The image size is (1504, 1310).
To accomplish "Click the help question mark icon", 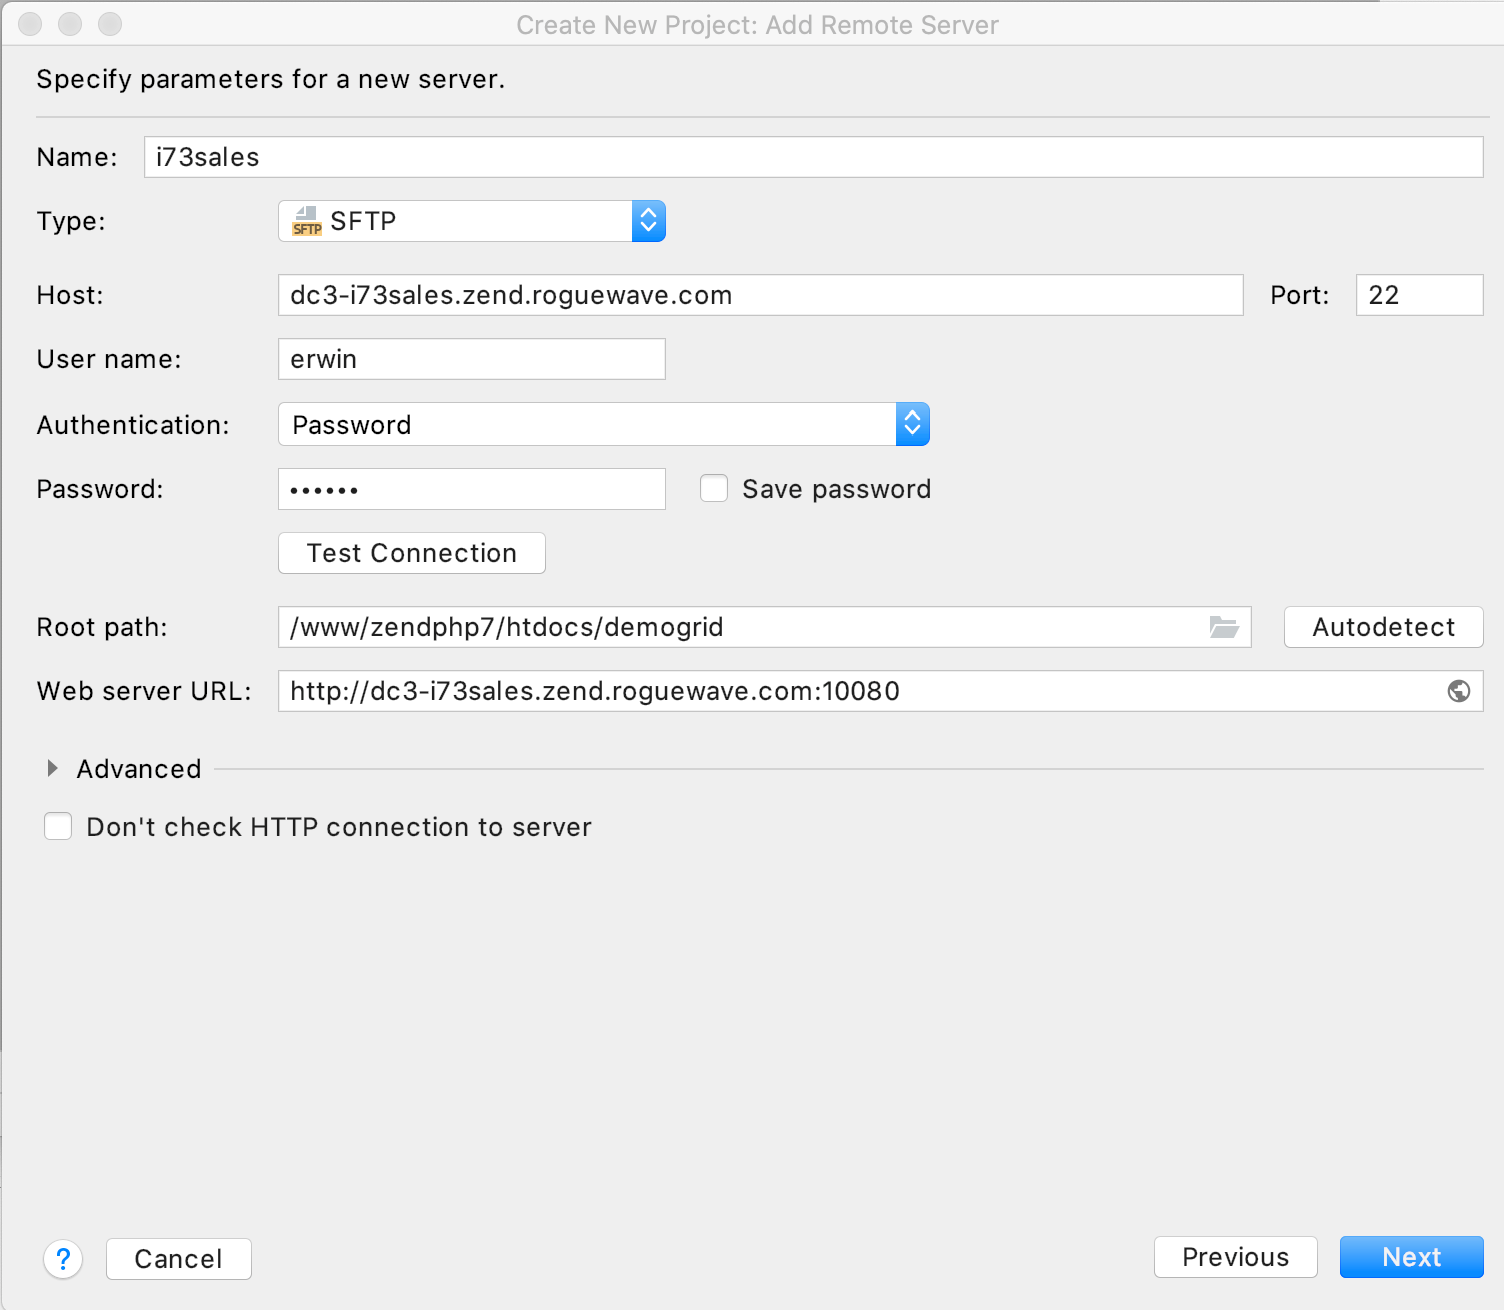I will 63,1259.
